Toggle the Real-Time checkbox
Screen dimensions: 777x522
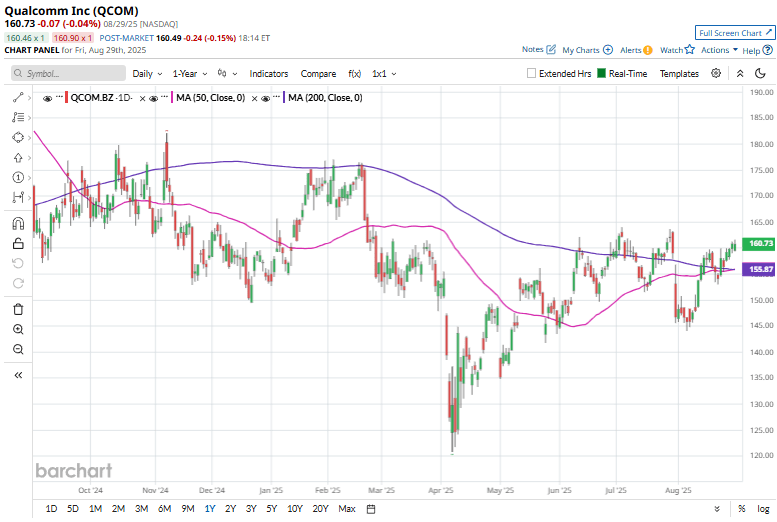(602, 73)
